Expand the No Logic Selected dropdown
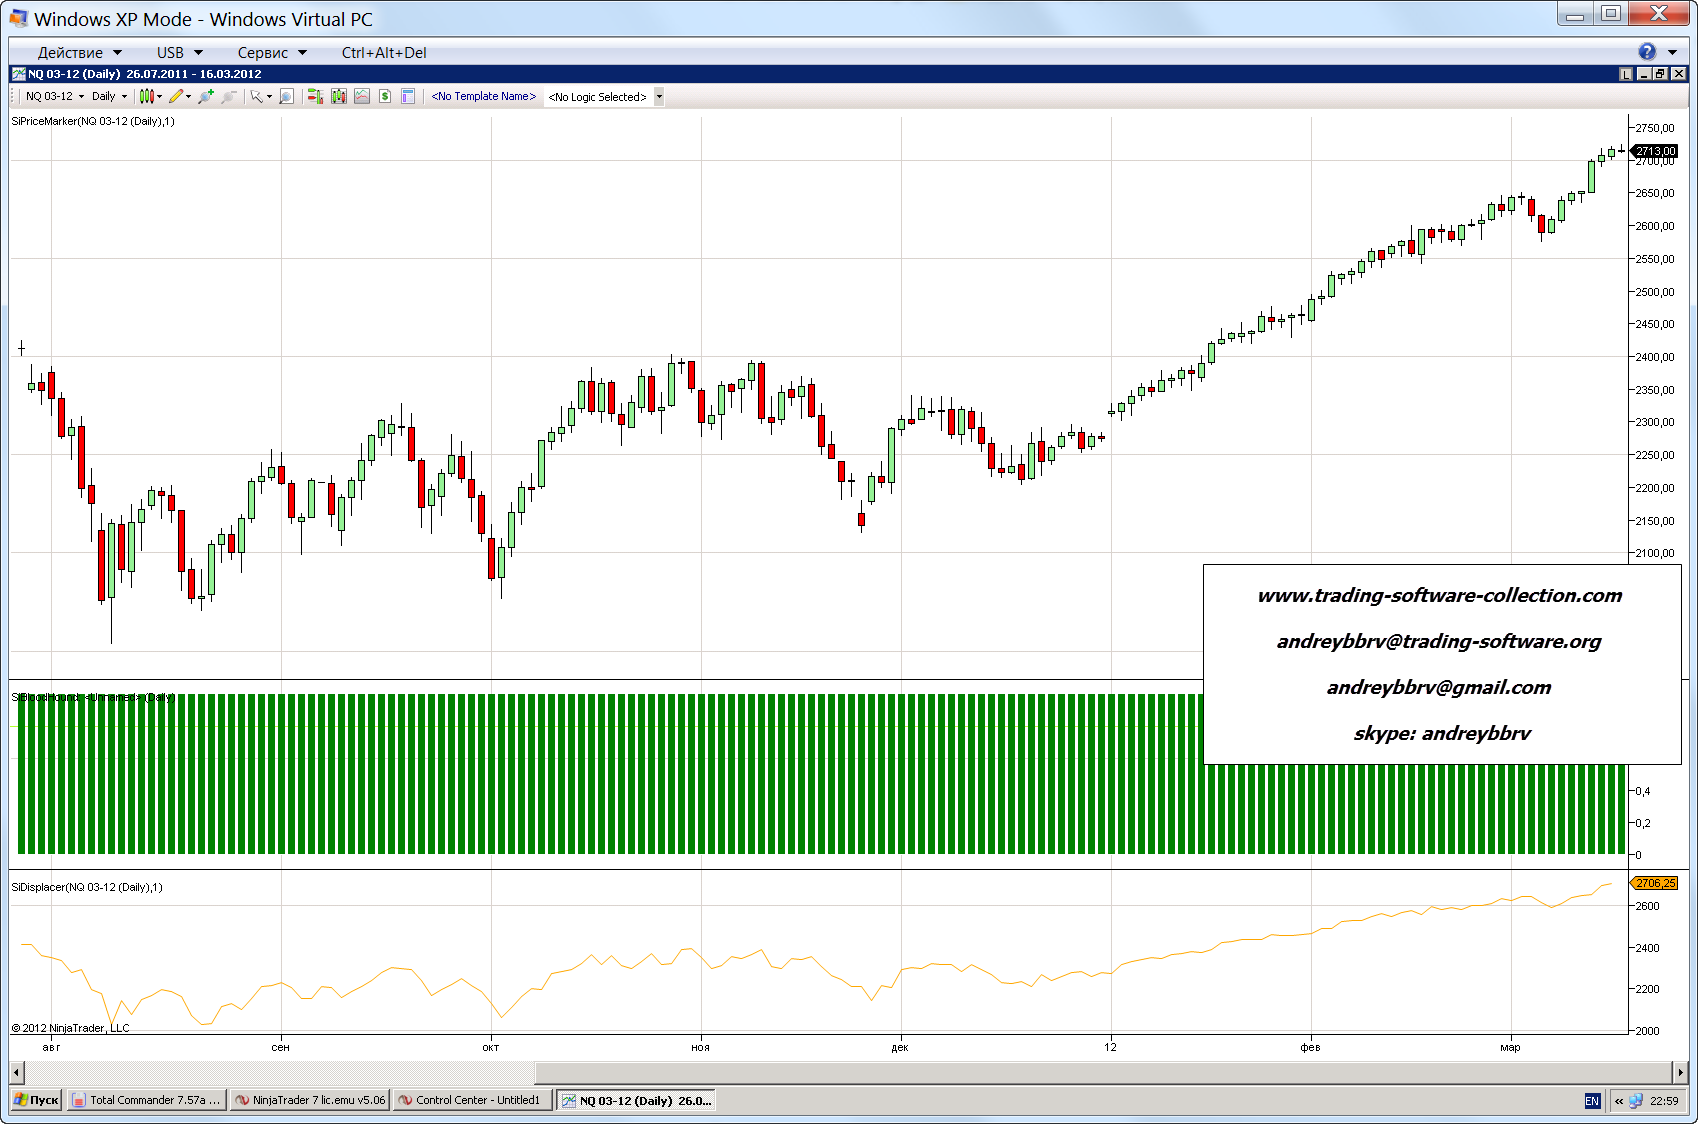The height and width of the screenshot is (1124, 1698). click(x=659, y=97)
